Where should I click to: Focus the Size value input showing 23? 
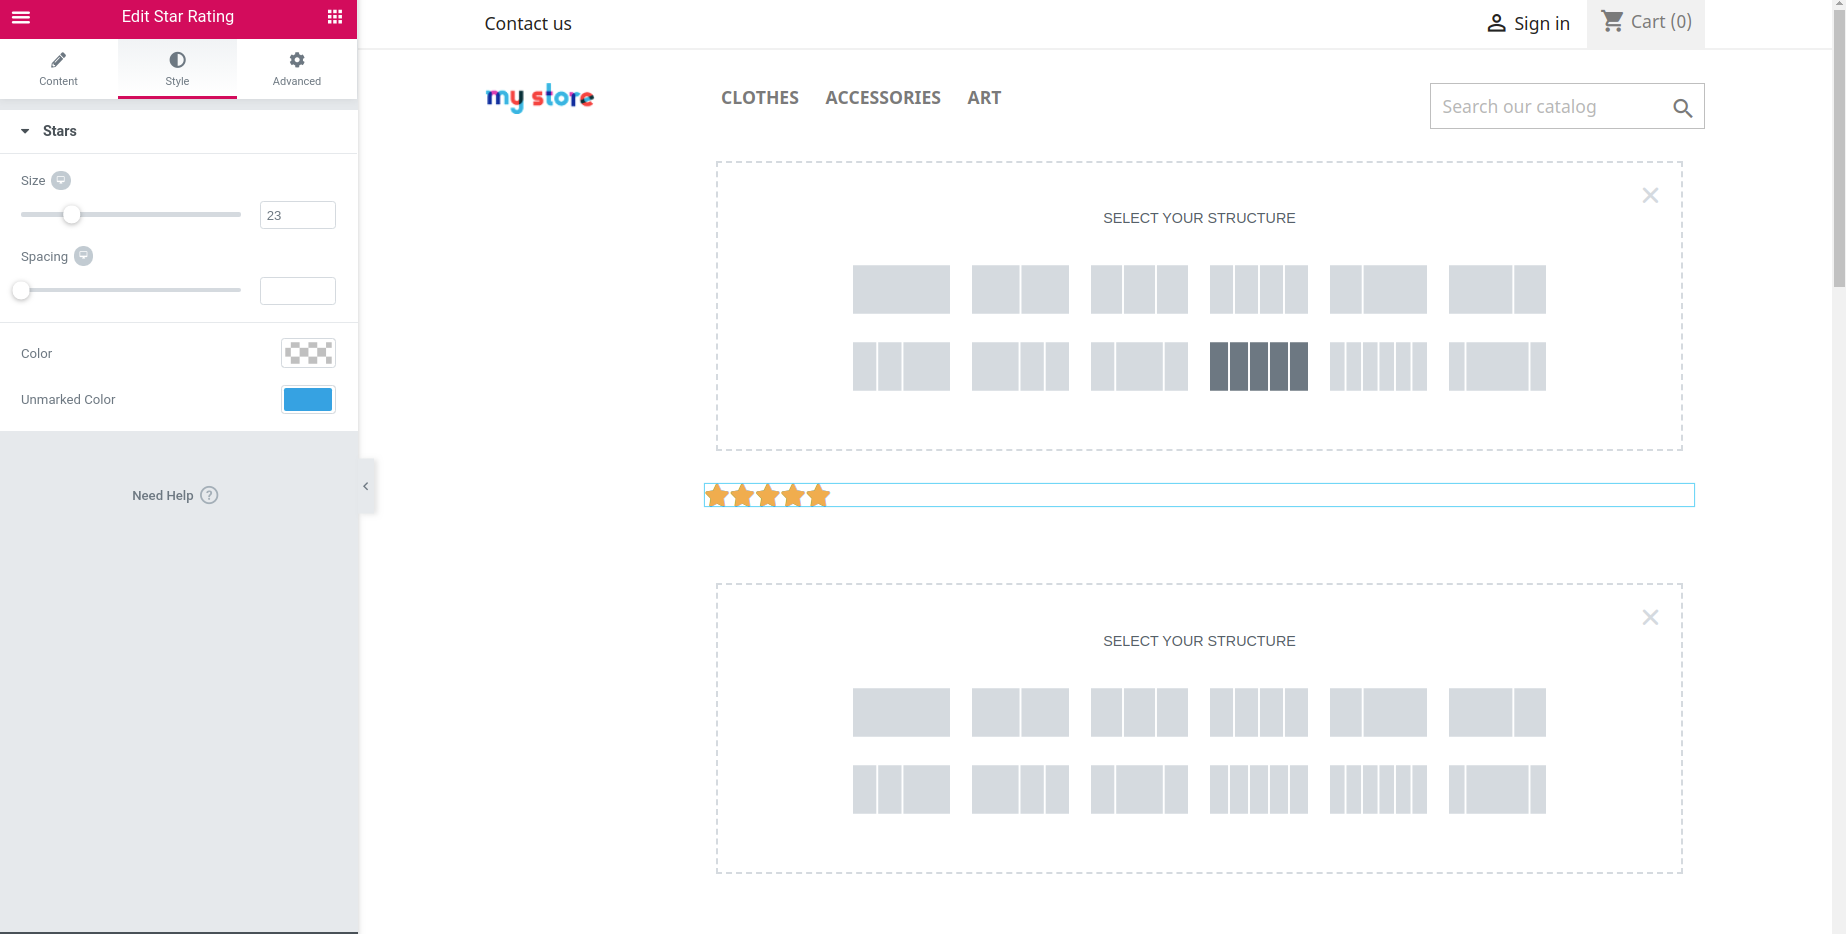pyautogui.click(x=298, y=215)
